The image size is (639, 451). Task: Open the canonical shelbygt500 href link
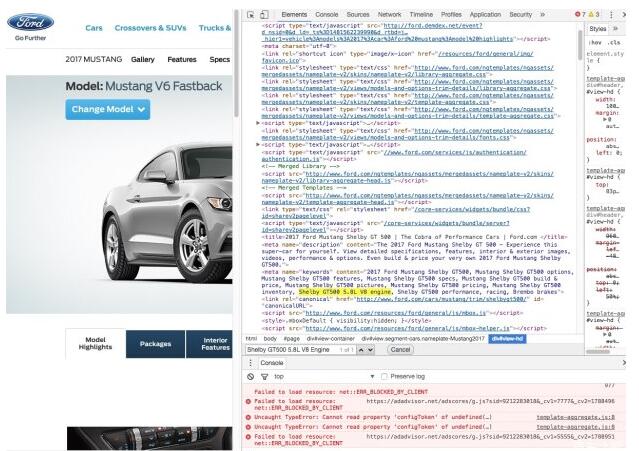[x=441, y=299]
